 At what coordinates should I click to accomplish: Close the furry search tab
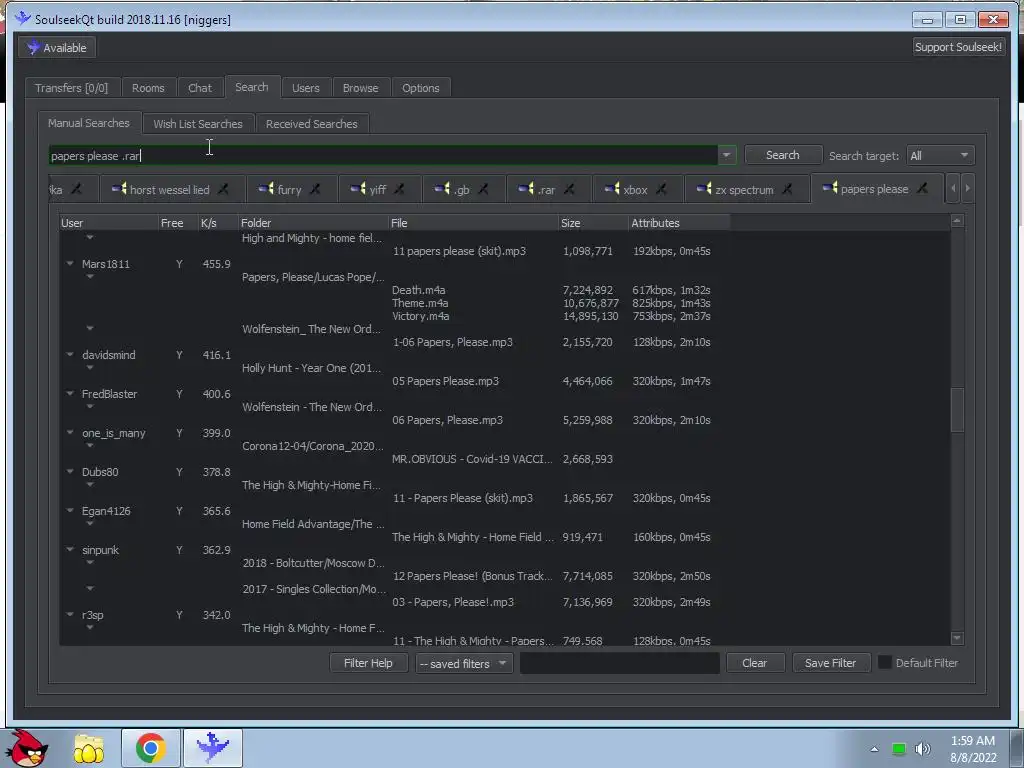tap(315, 189)
